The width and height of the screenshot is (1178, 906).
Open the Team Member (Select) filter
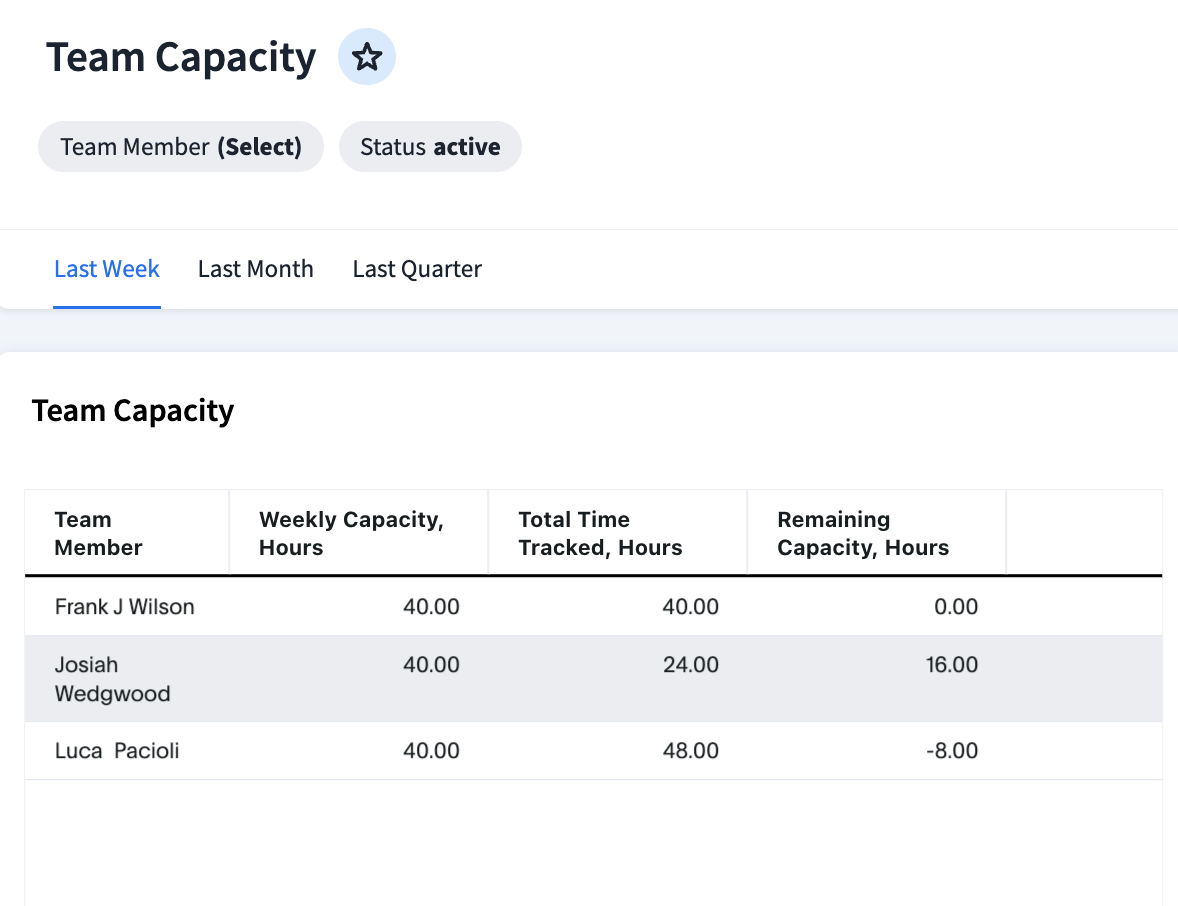(x=181, y=147)
